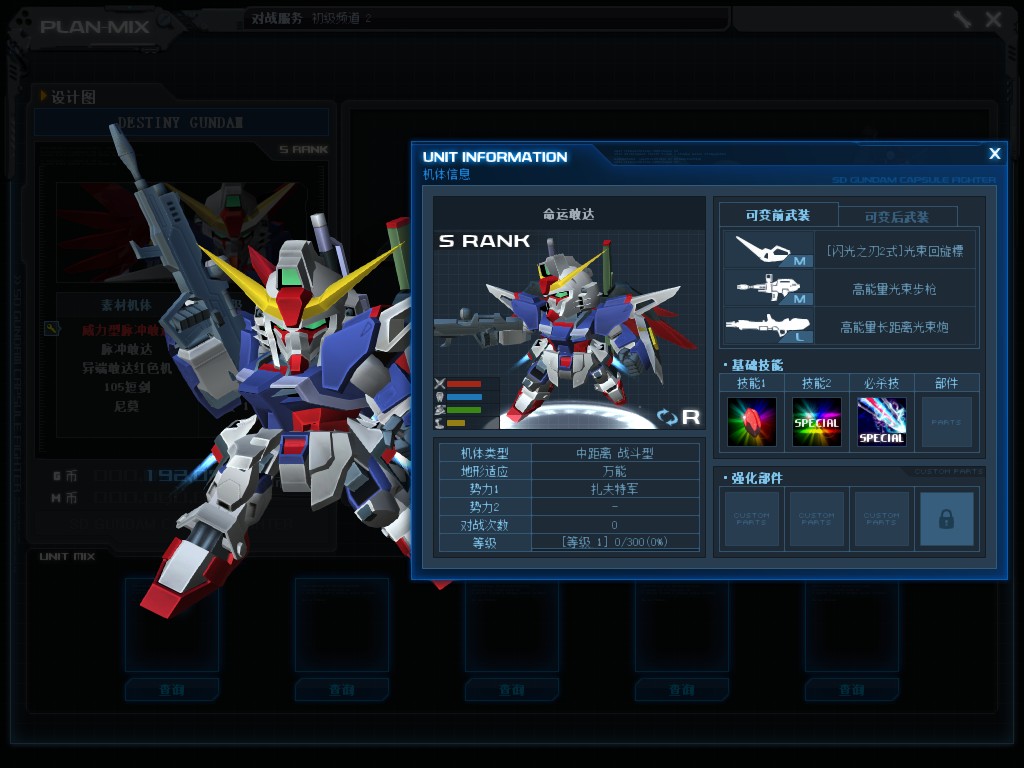Click the second 查询 button under Unit Mix

click(x=342, y=690)
